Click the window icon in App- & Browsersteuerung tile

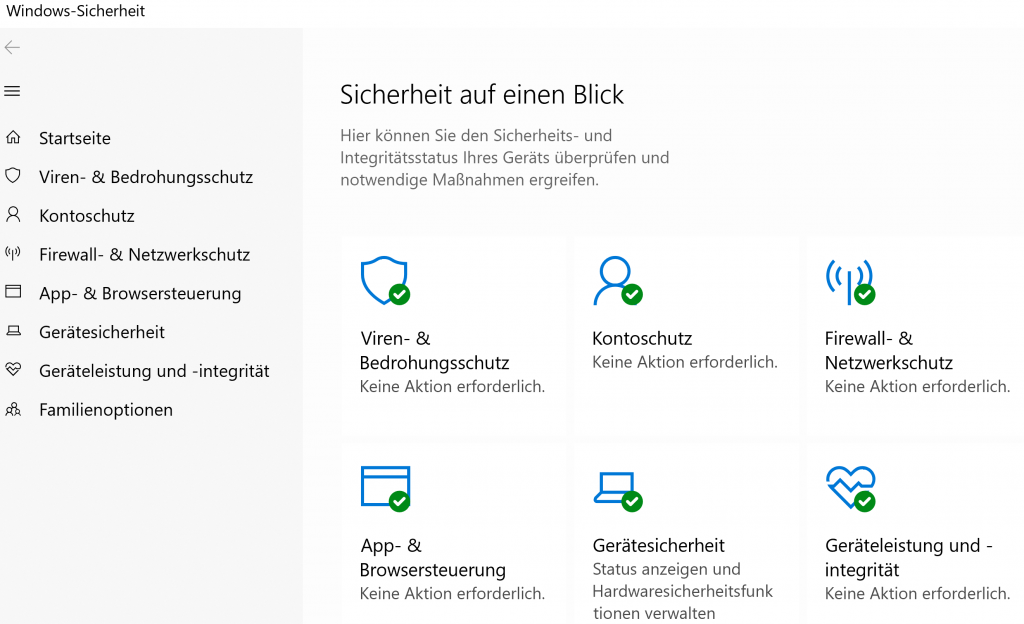(x=385, y=487)
